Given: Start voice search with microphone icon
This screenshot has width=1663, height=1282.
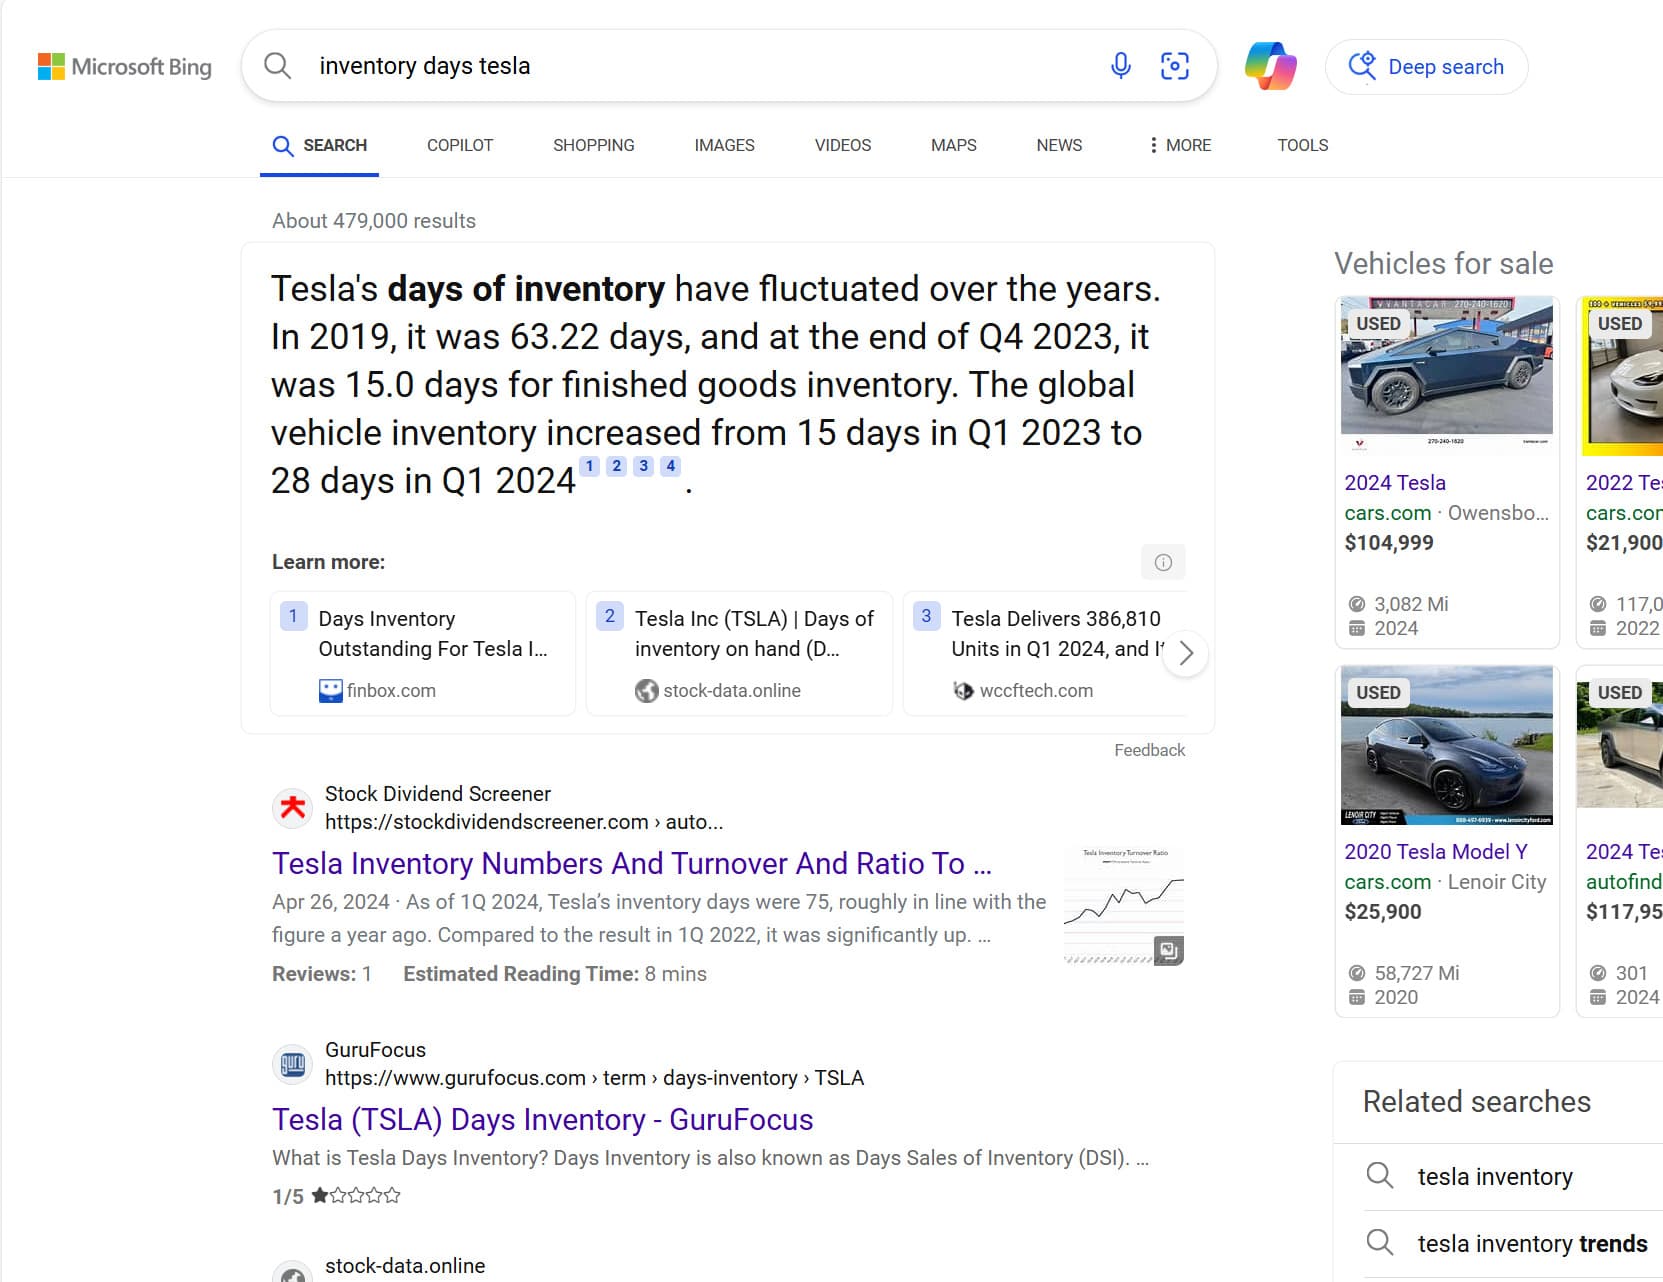Looking at the screenshot, I should pyautogui.click(x=1121, y=66).
